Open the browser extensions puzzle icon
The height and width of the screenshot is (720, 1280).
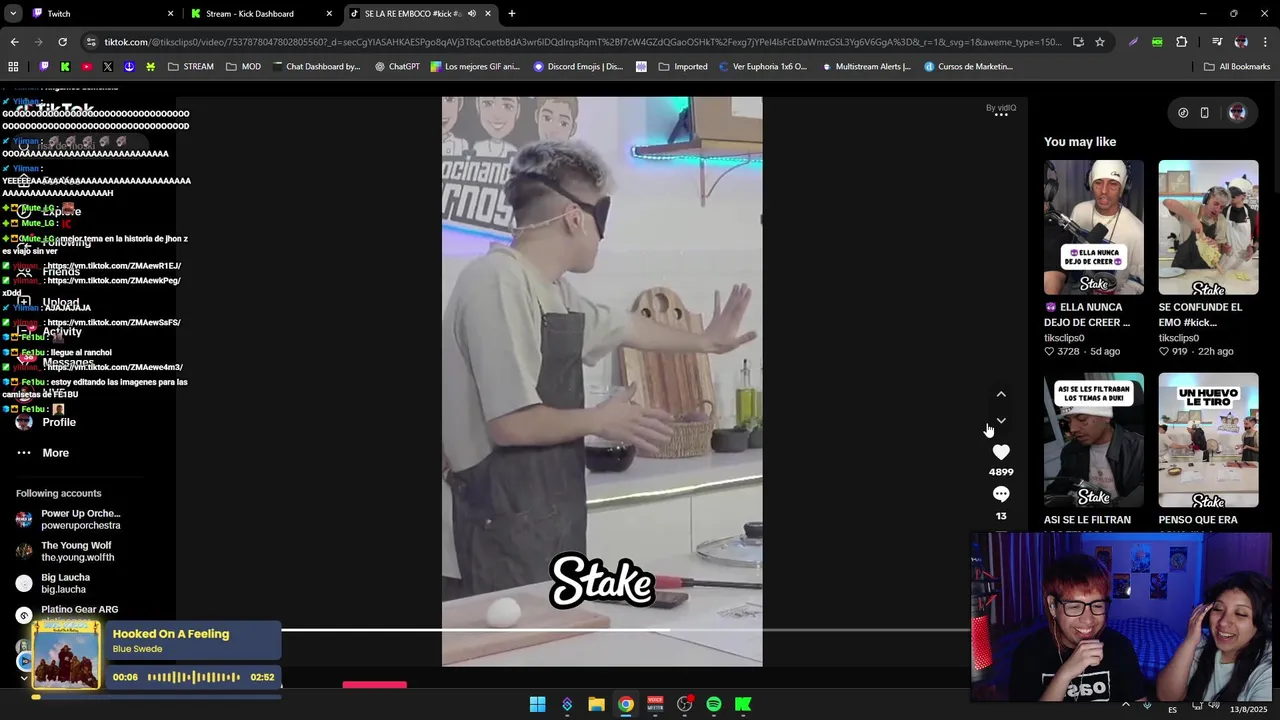(1182, 42)
